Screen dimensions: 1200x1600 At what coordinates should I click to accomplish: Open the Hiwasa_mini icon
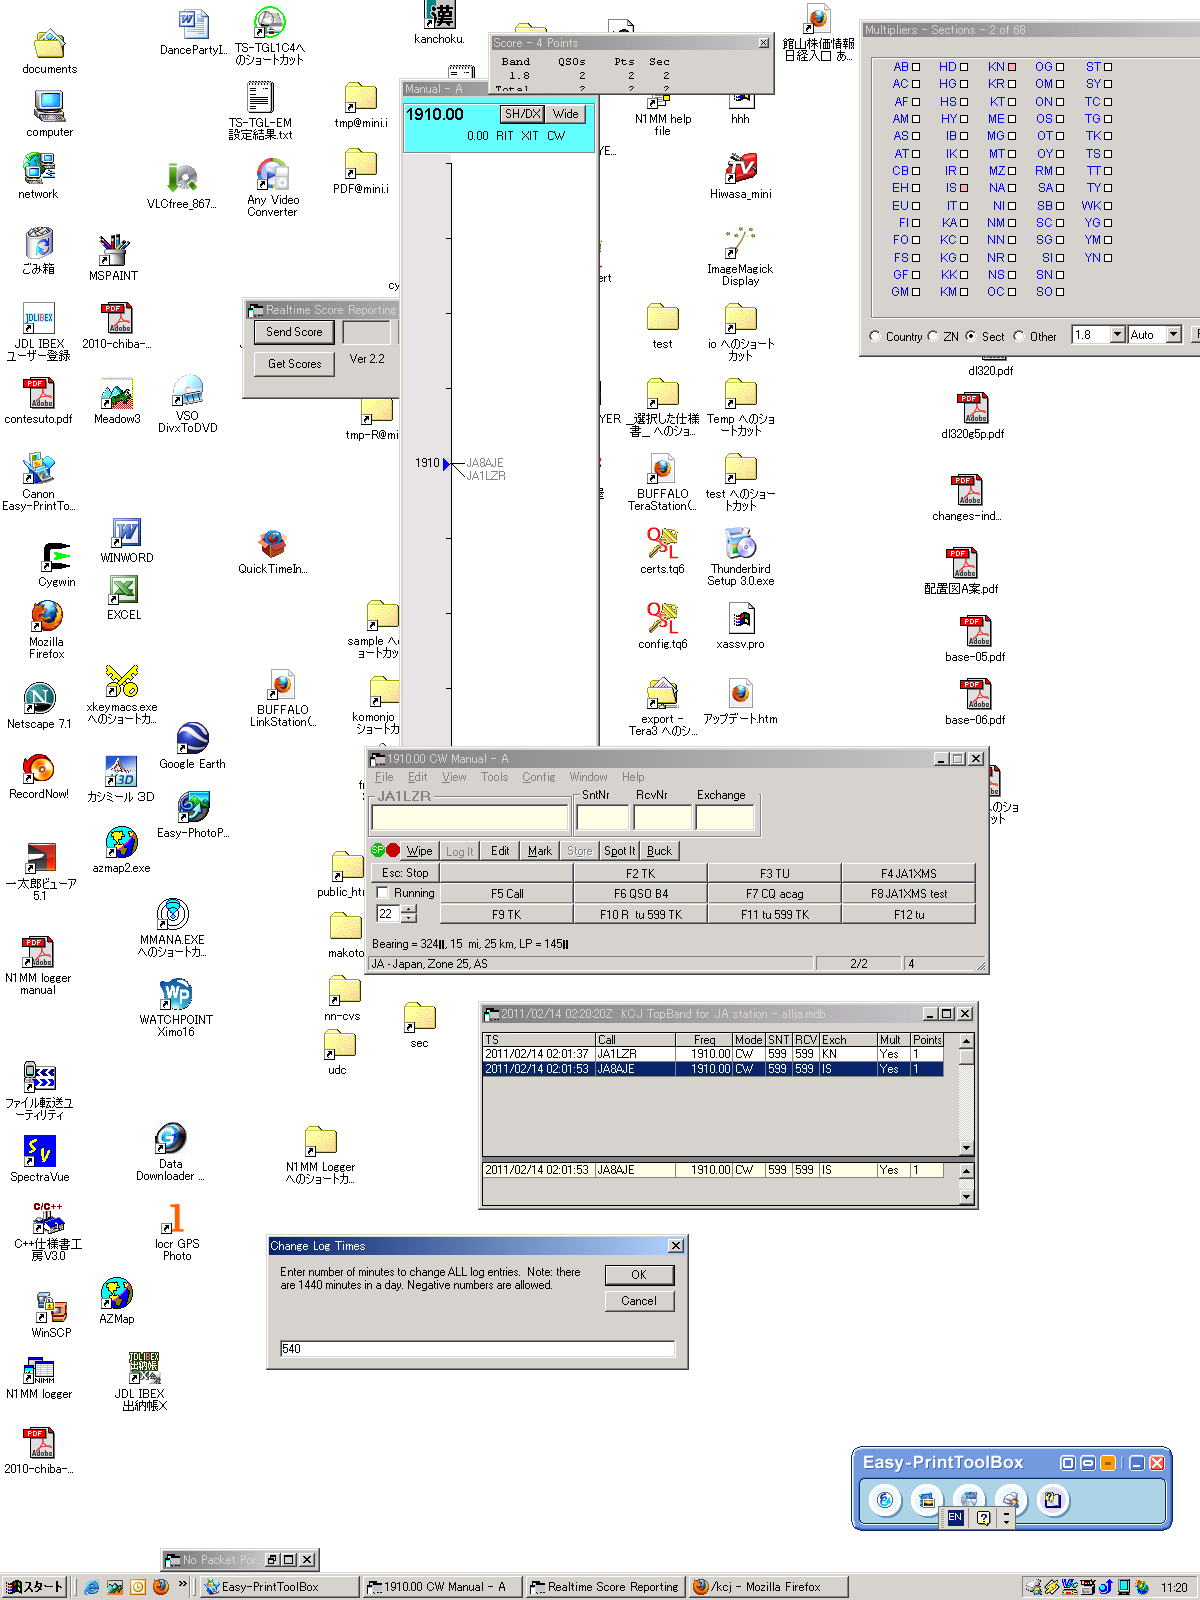click(741, 169)
